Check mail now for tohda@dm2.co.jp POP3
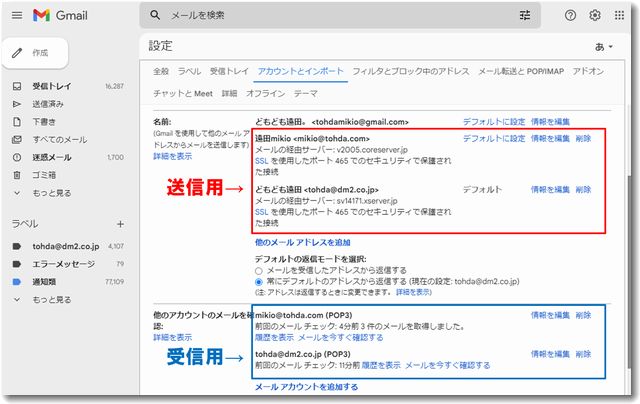The width and height of the screenshot is (640, 404). click(x=448, y=365)
